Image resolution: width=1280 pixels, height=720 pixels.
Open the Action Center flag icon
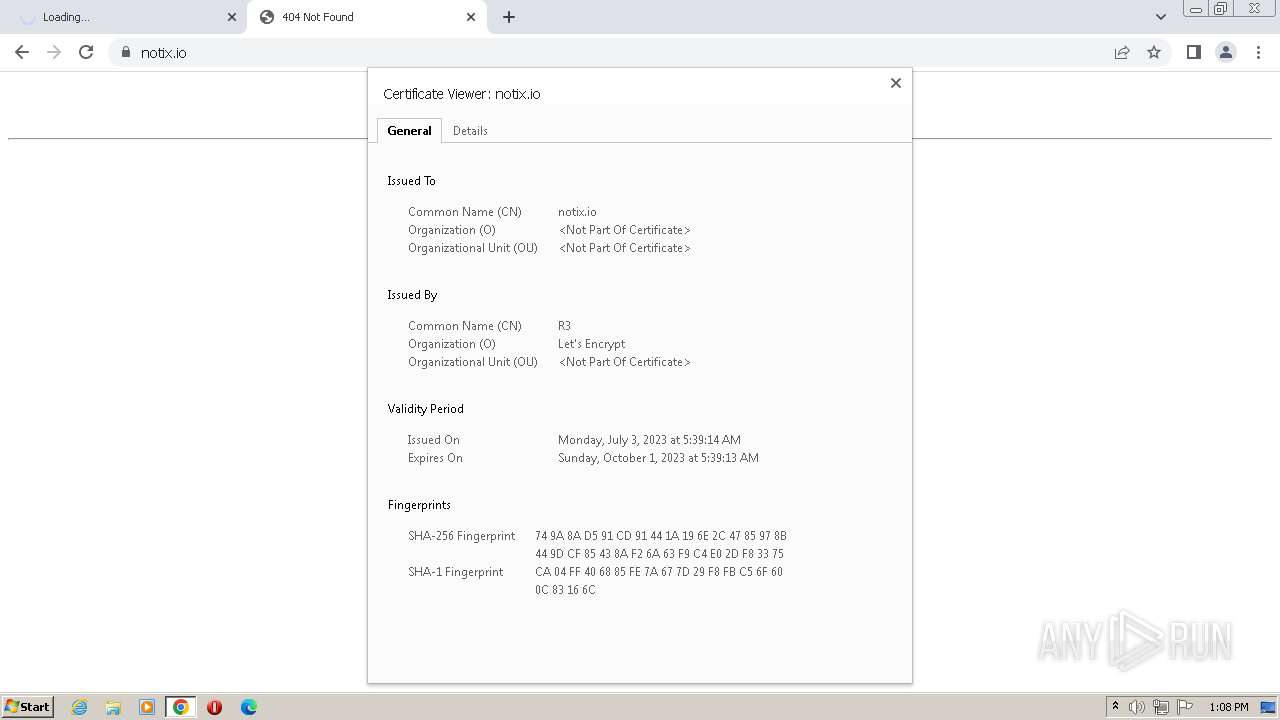coord(1185,707)
